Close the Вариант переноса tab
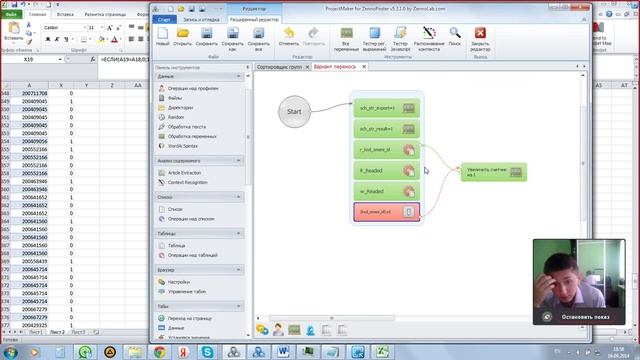 pyautogui.click(x=364, y=66)
